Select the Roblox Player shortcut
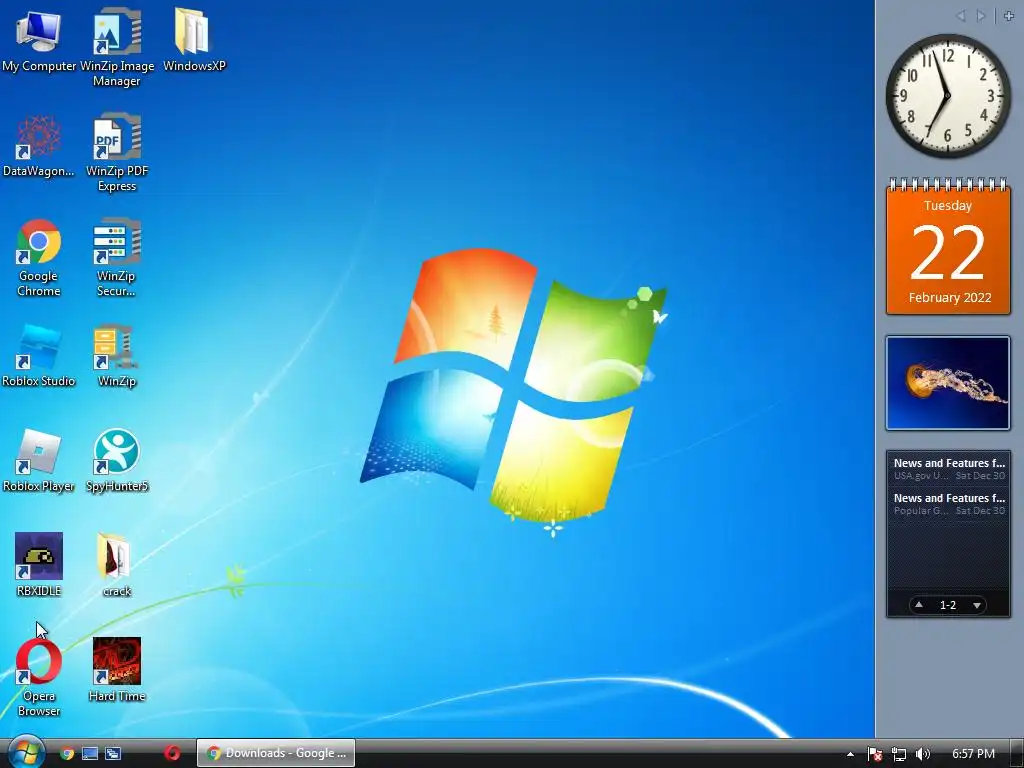 39,461
